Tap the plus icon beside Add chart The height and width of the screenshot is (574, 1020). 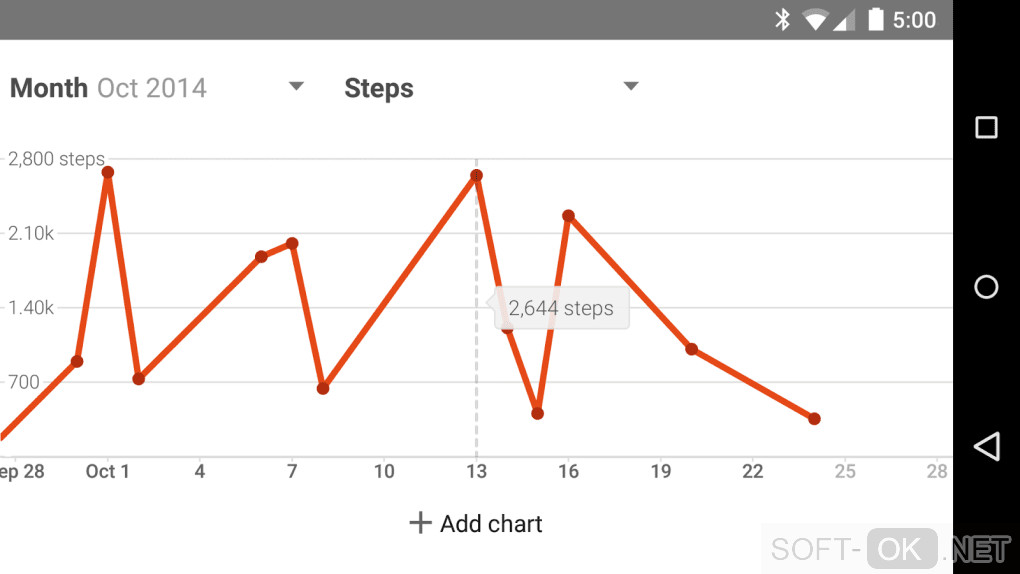420,523
